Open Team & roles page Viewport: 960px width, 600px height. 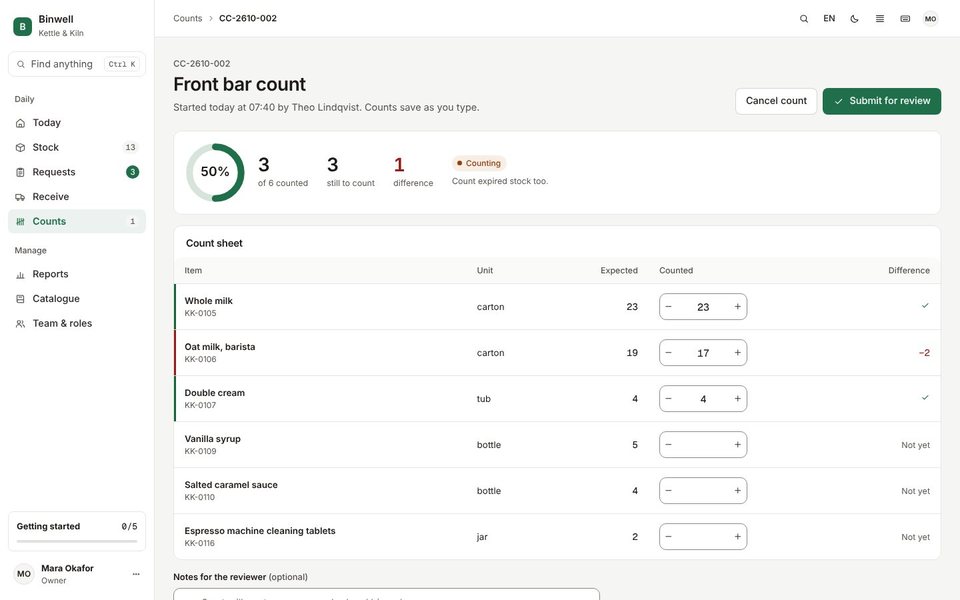point(77,323)
